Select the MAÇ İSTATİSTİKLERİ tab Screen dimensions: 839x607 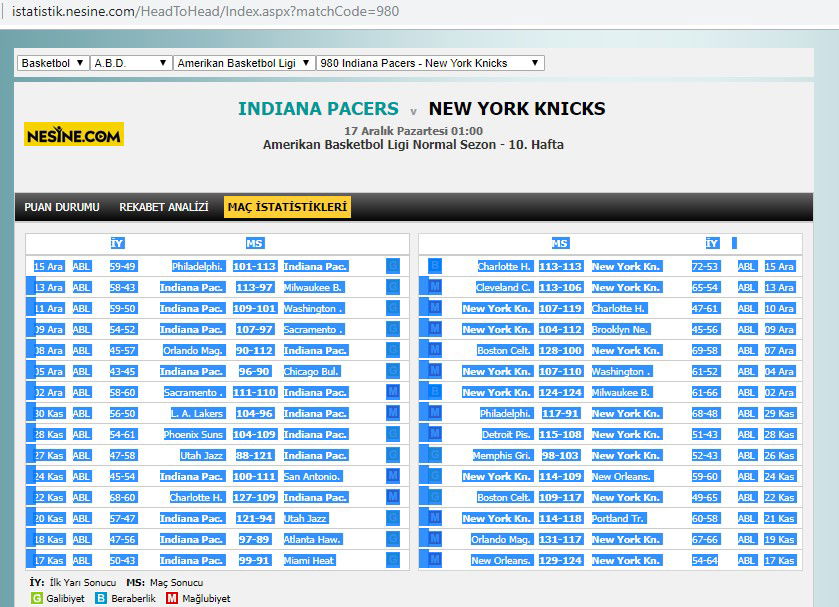(x=287, y=207)
